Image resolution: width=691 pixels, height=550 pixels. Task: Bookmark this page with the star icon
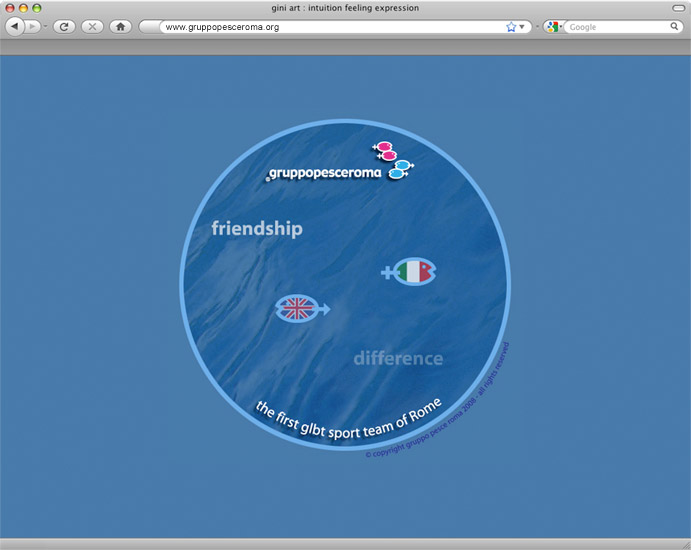(x=511, y=27)
